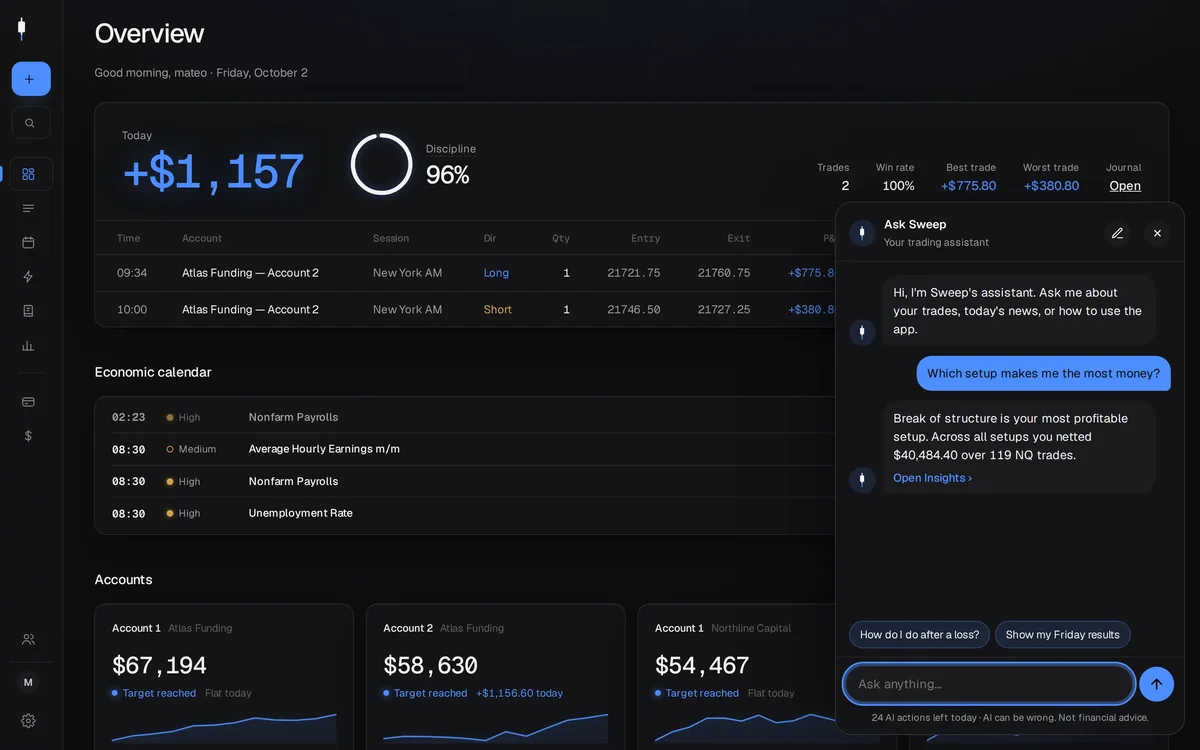The image size is (1200, 750).
Task: Open the M profile avatar
Action: click(28, 682)
